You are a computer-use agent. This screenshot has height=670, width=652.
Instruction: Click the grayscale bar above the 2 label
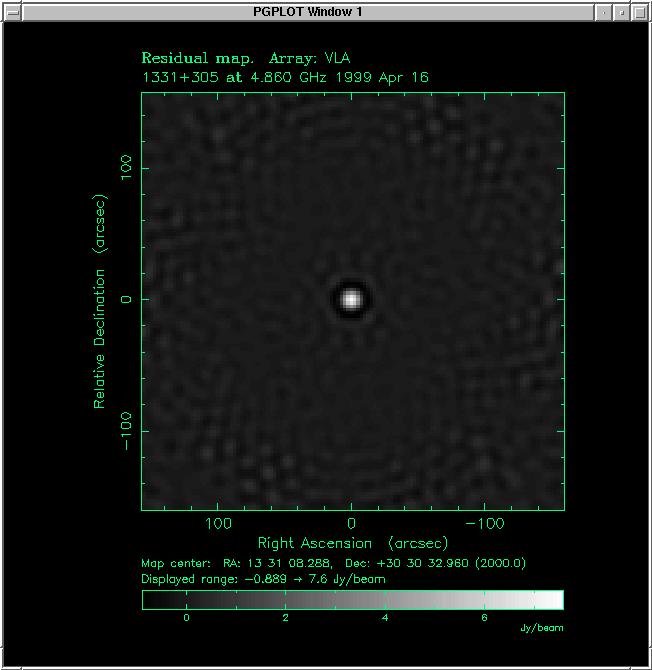pos(286,600)
